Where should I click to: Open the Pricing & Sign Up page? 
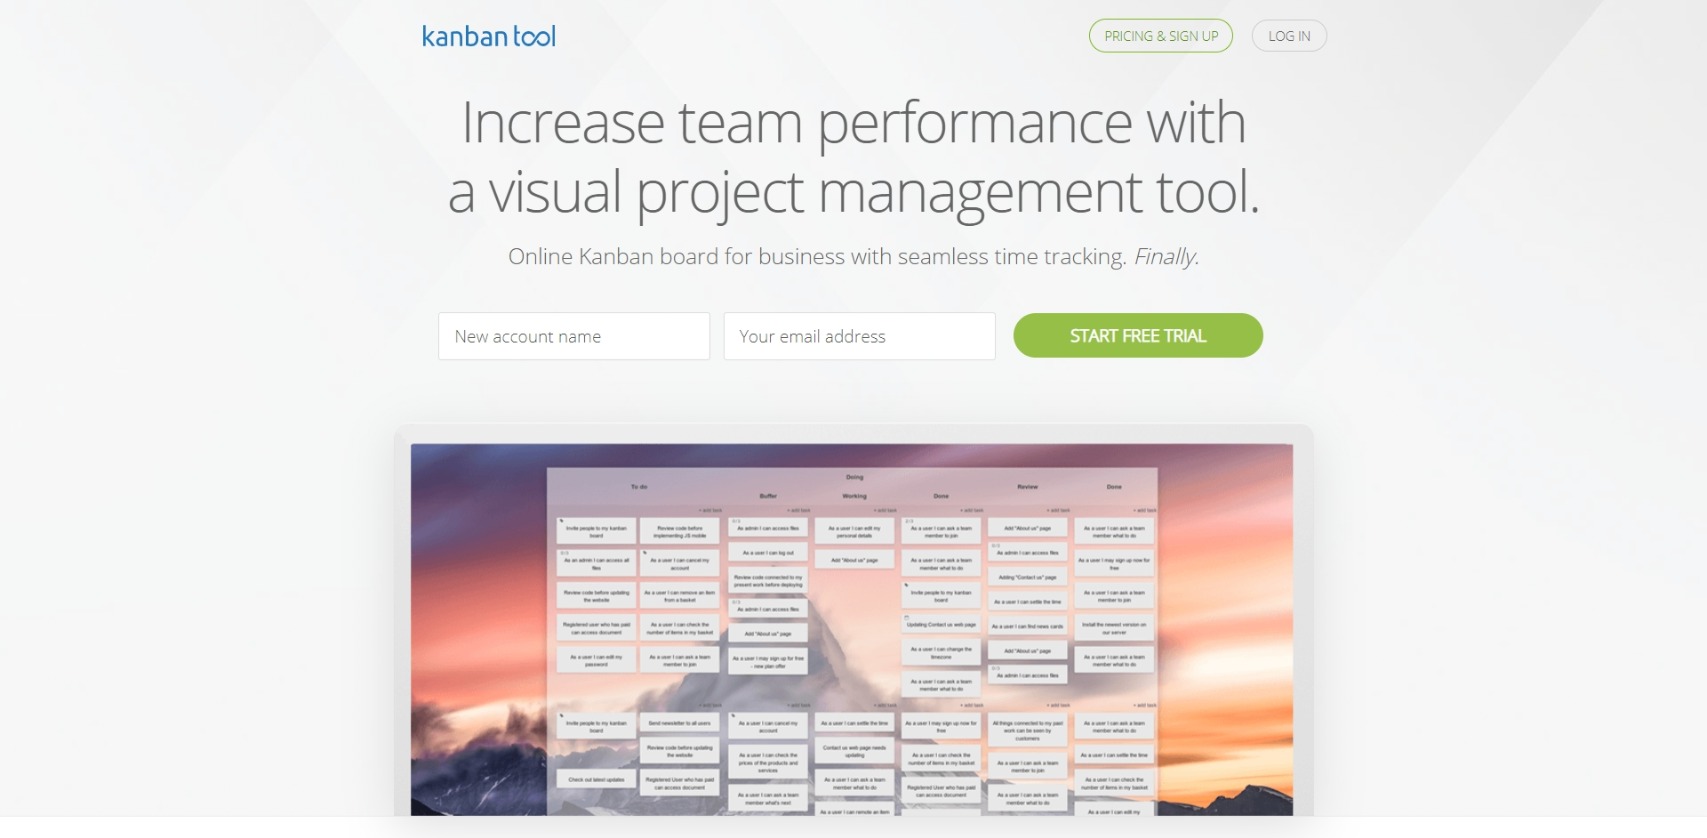[1161, 36]
